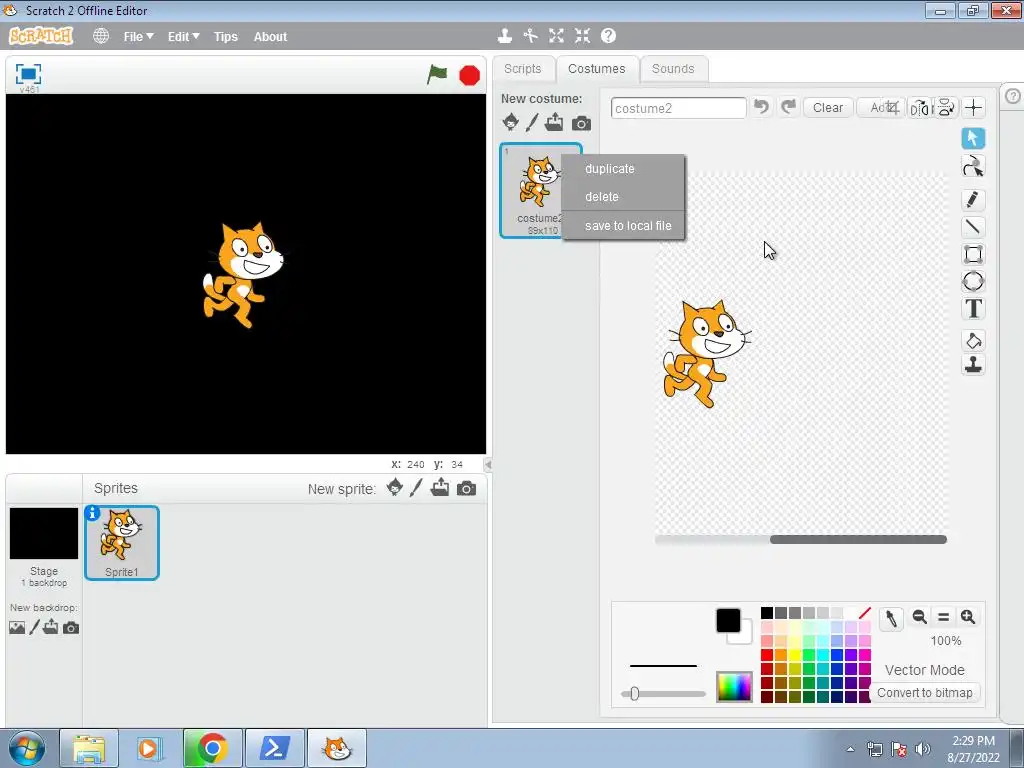Set costume center crosshair

(x=974, y=108)
